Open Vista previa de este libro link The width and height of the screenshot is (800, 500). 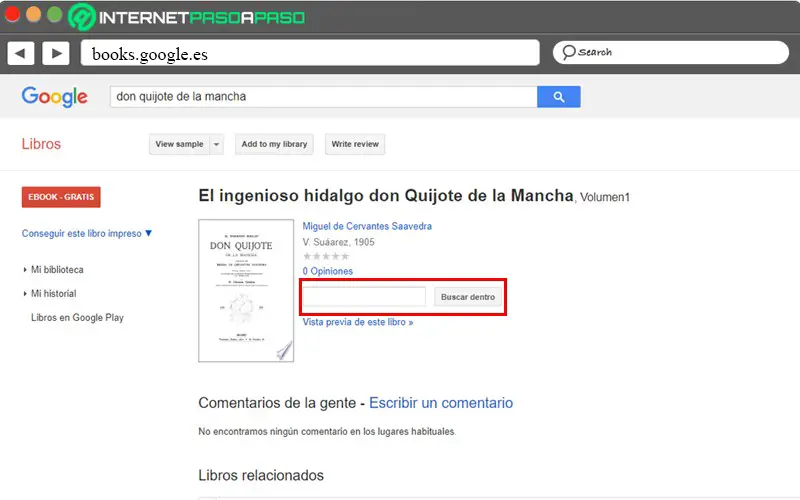click(x=358, y=322)
